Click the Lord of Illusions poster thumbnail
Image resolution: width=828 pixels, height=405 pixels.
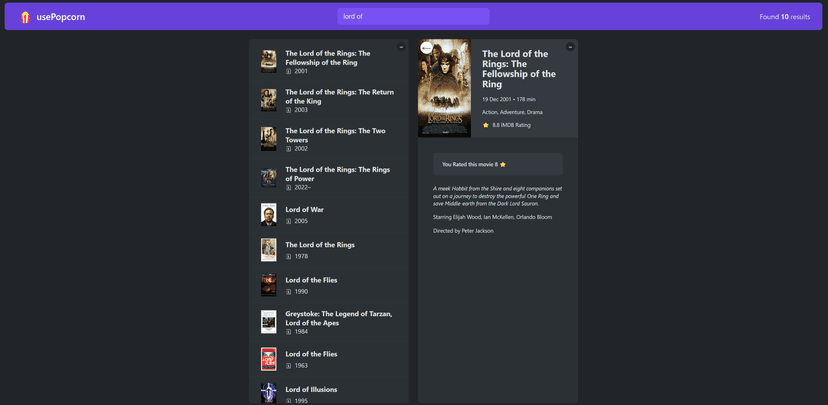coord(268,393)
